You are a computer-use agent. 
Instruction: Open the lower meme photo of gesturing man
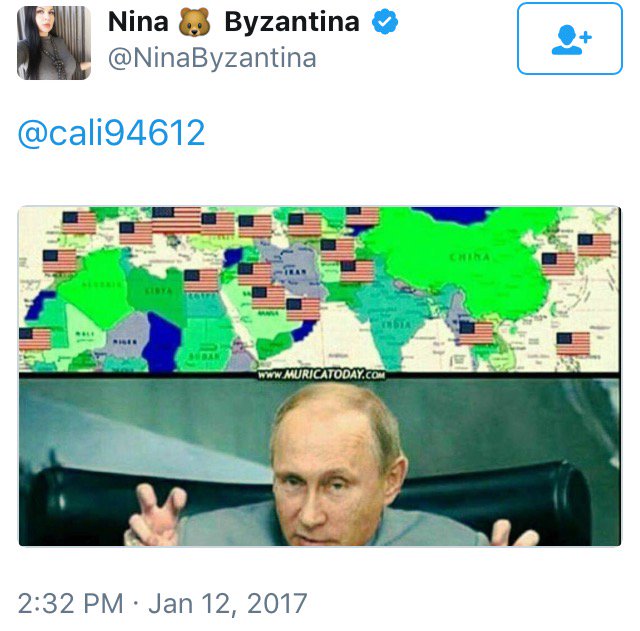coord(320,462)
